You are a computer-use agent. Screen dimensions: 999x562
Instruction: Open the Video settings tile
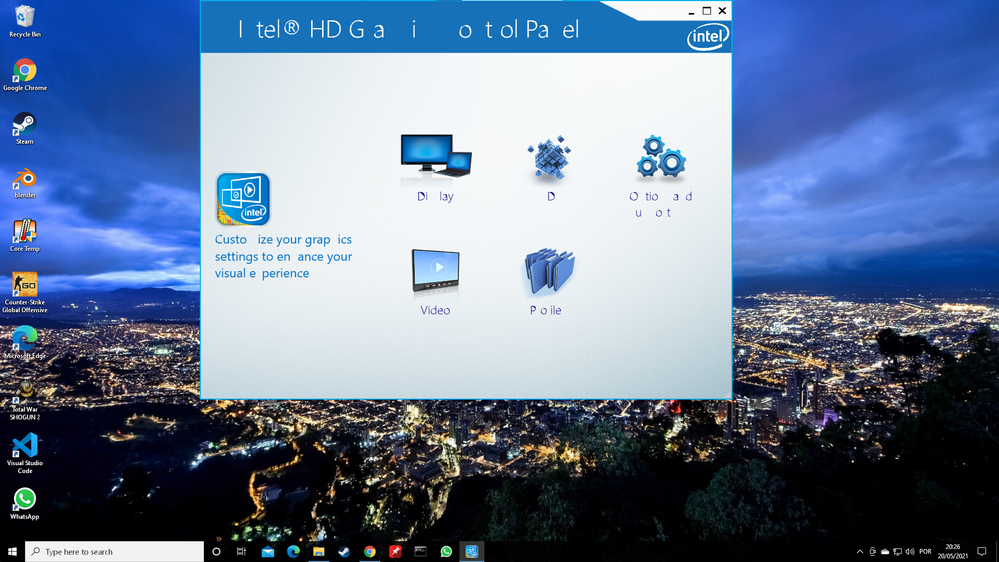(435, 282)
